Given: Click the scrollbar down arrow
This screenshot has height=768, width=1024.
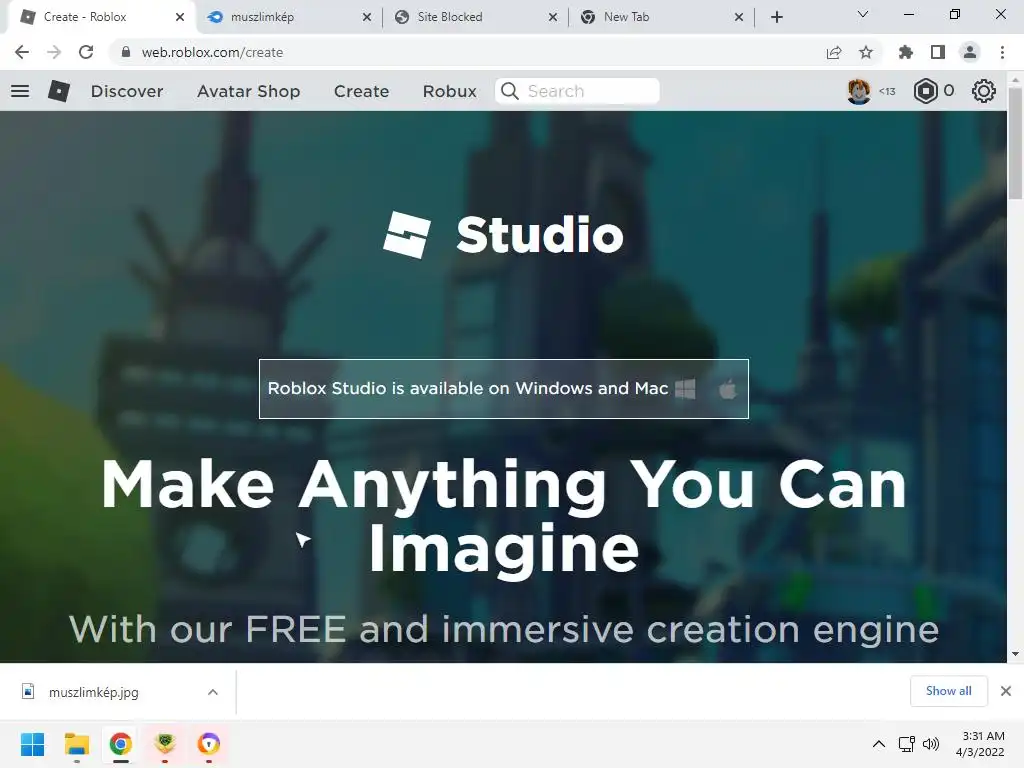Looking at the screenshot, I should pyautogui.click(x=1015, y=654).
